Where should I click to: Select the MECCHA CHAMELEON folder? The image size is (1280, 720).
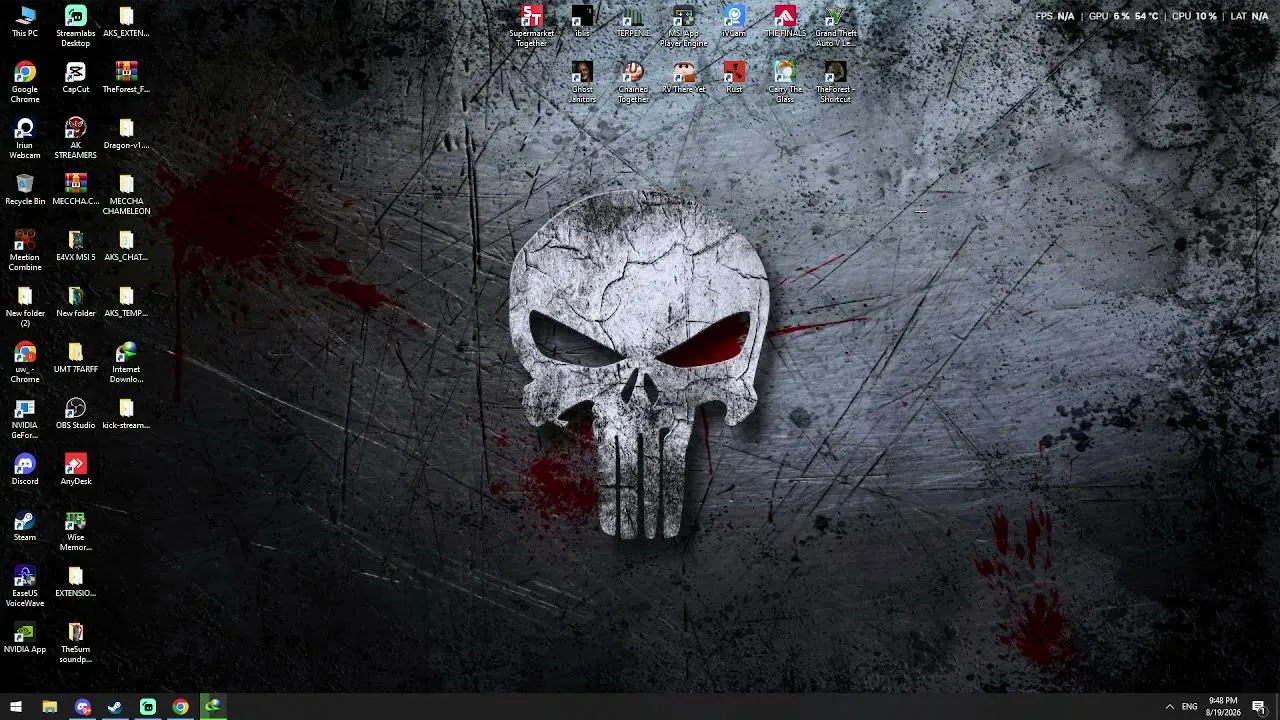tap(126, 195)
